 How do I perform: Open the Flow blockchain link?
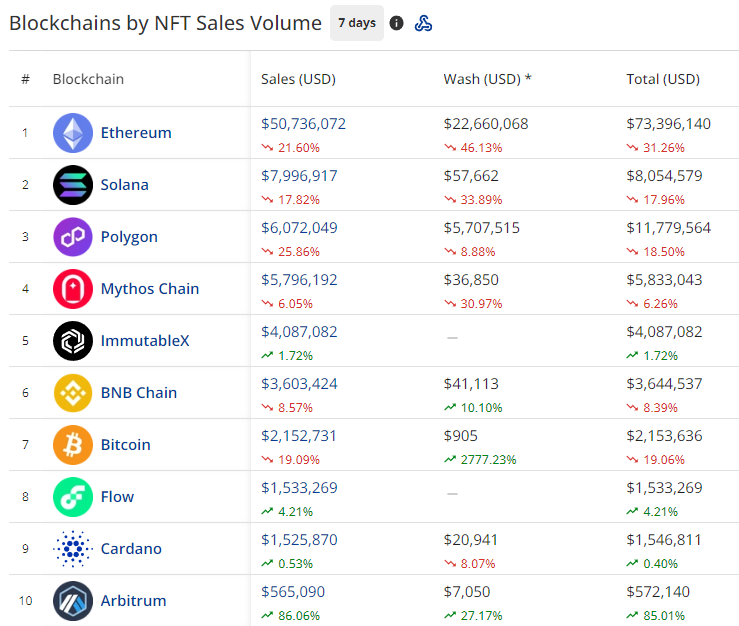point(117,497)
